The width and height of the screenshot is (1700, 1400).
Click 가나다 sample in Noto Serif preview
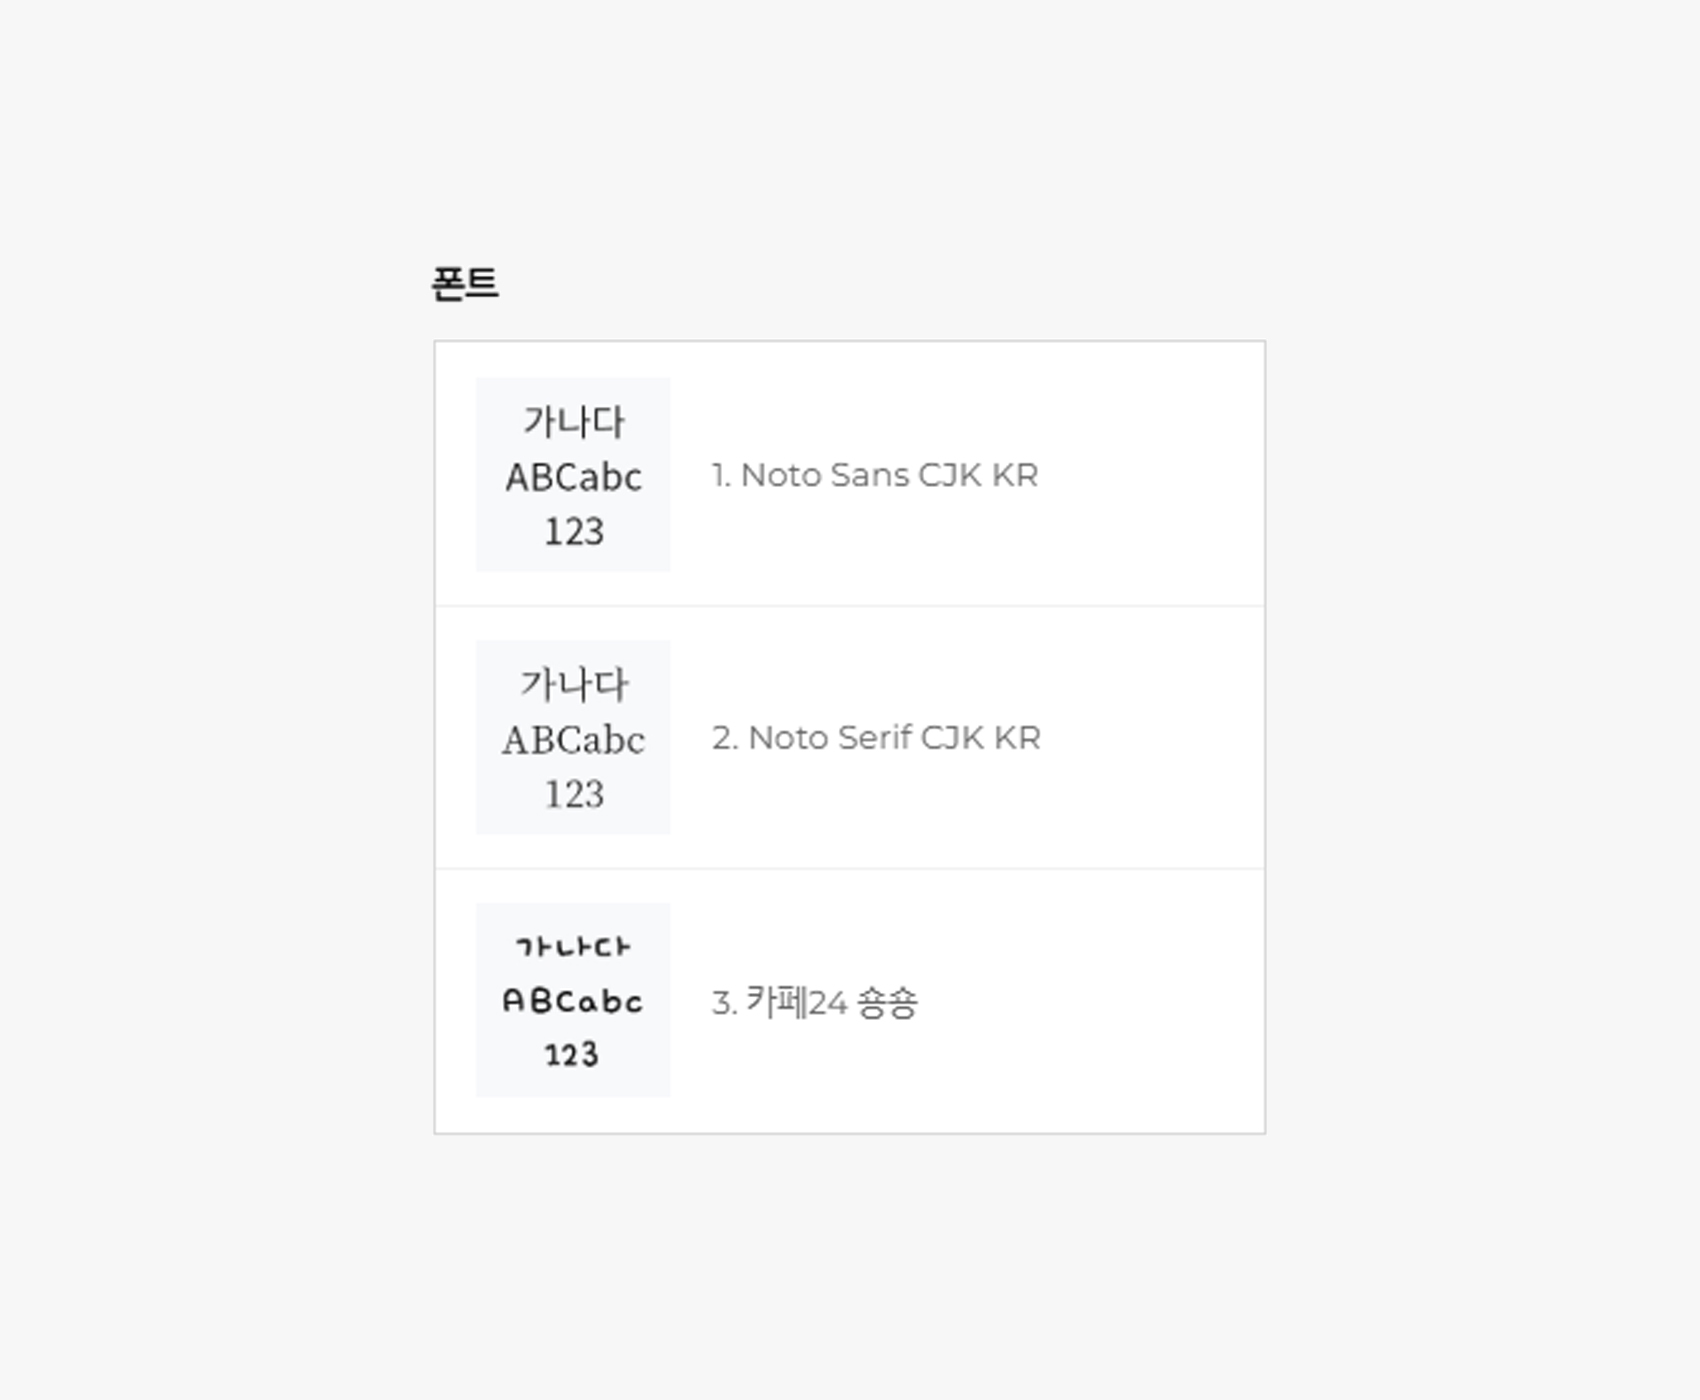574,685
